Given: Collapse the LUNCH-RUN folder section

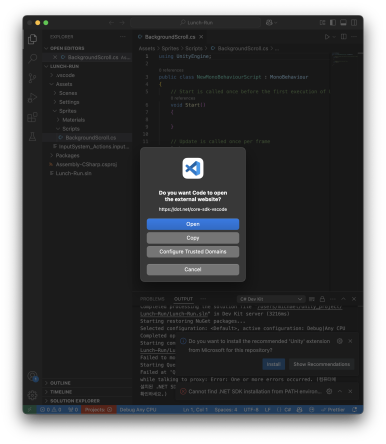Looking at the screenshot, I should pyautogui.click(x=64, y=66).
